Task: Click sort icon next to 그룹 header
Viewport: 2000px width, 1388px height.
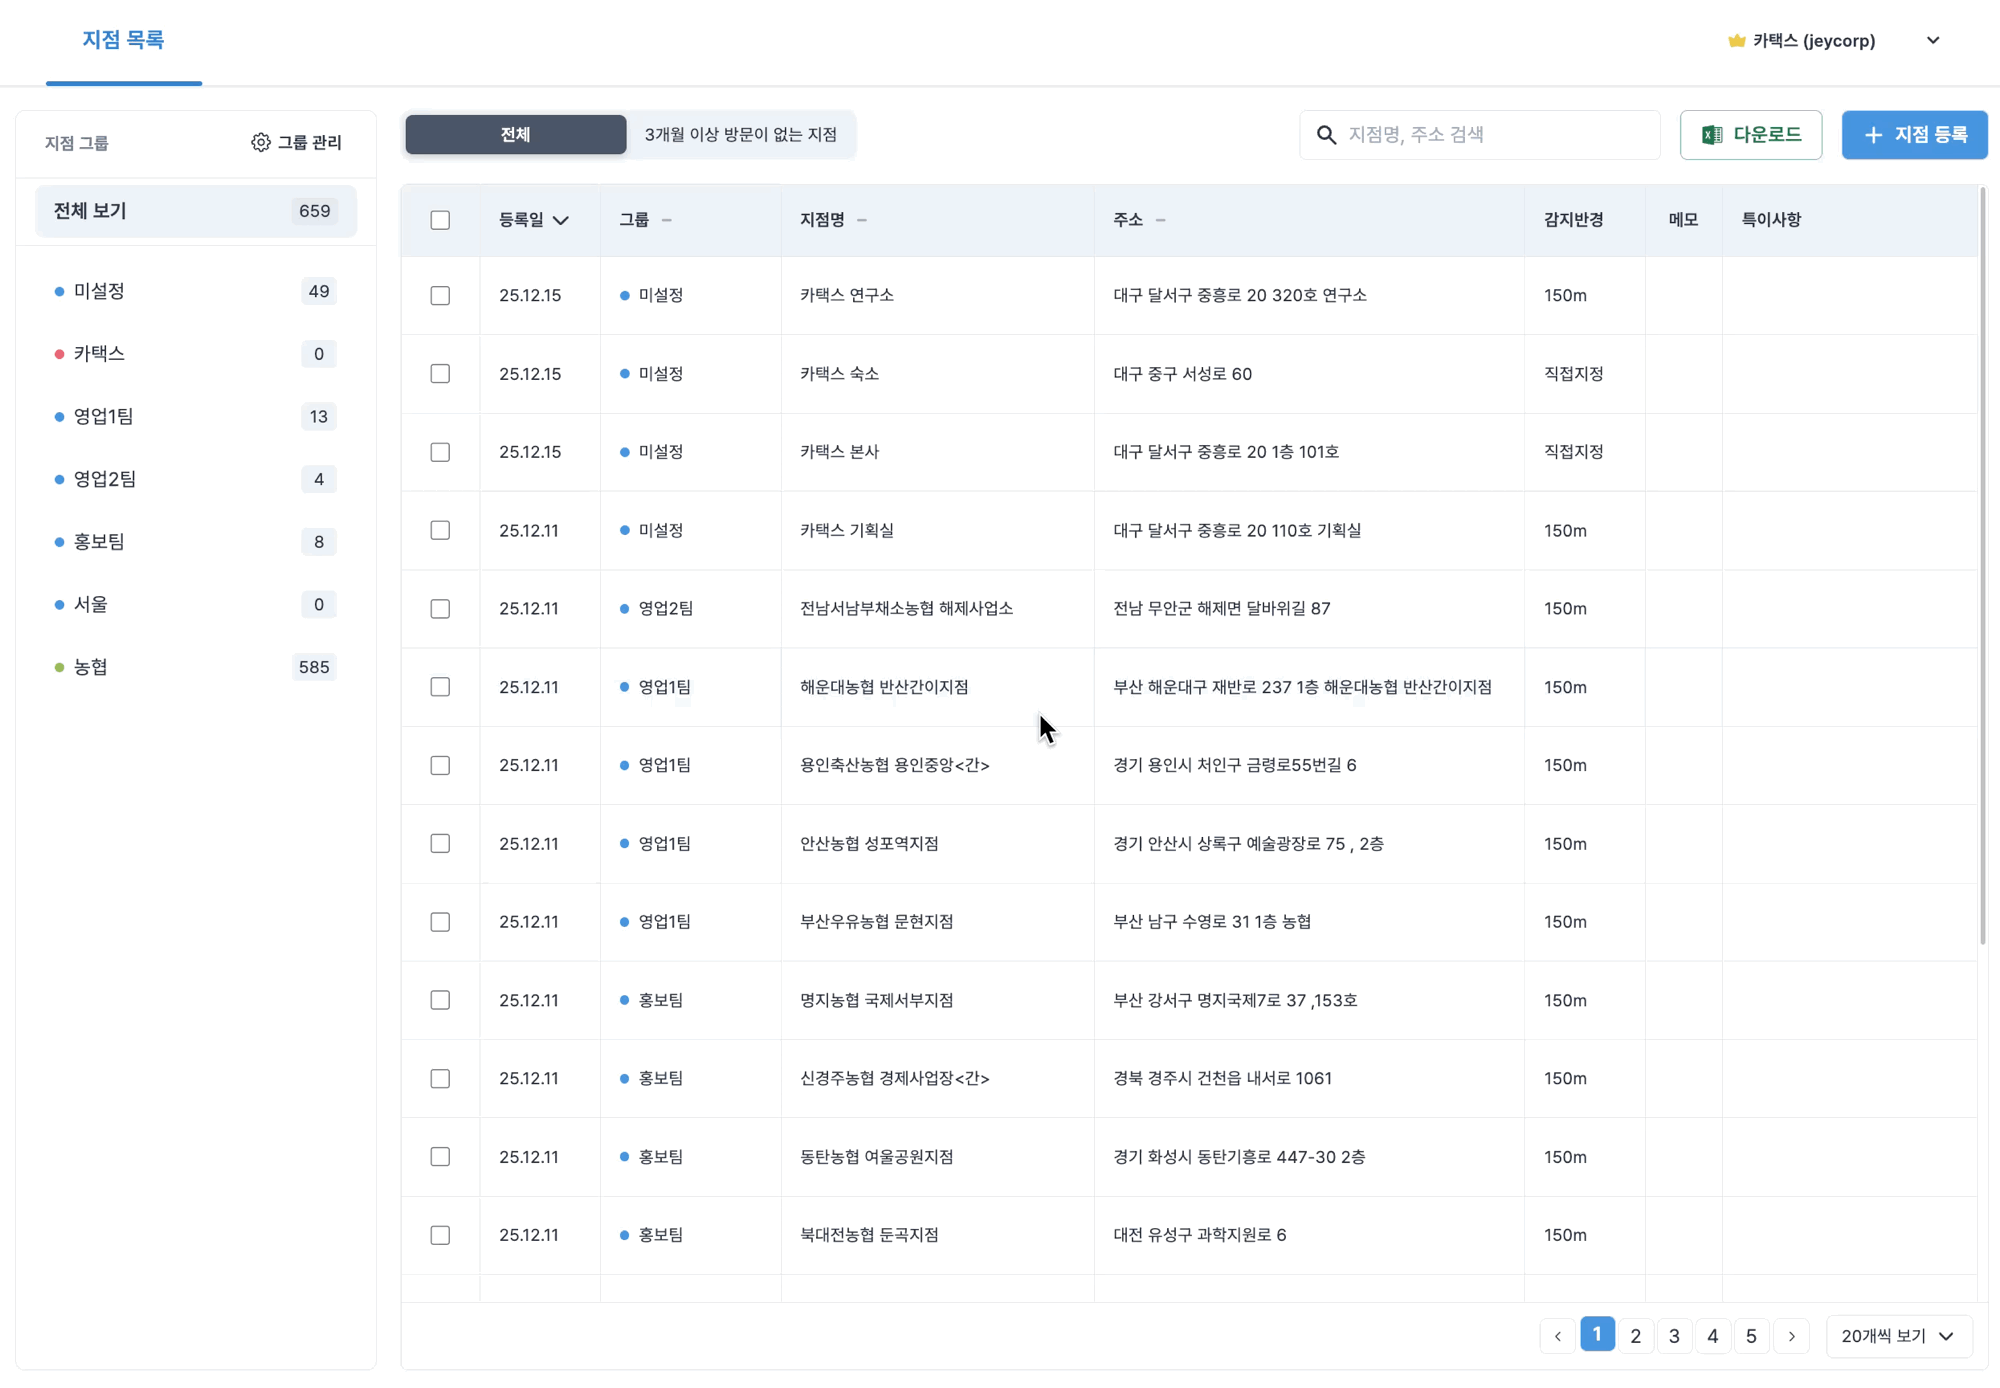Action: (667, 220)
